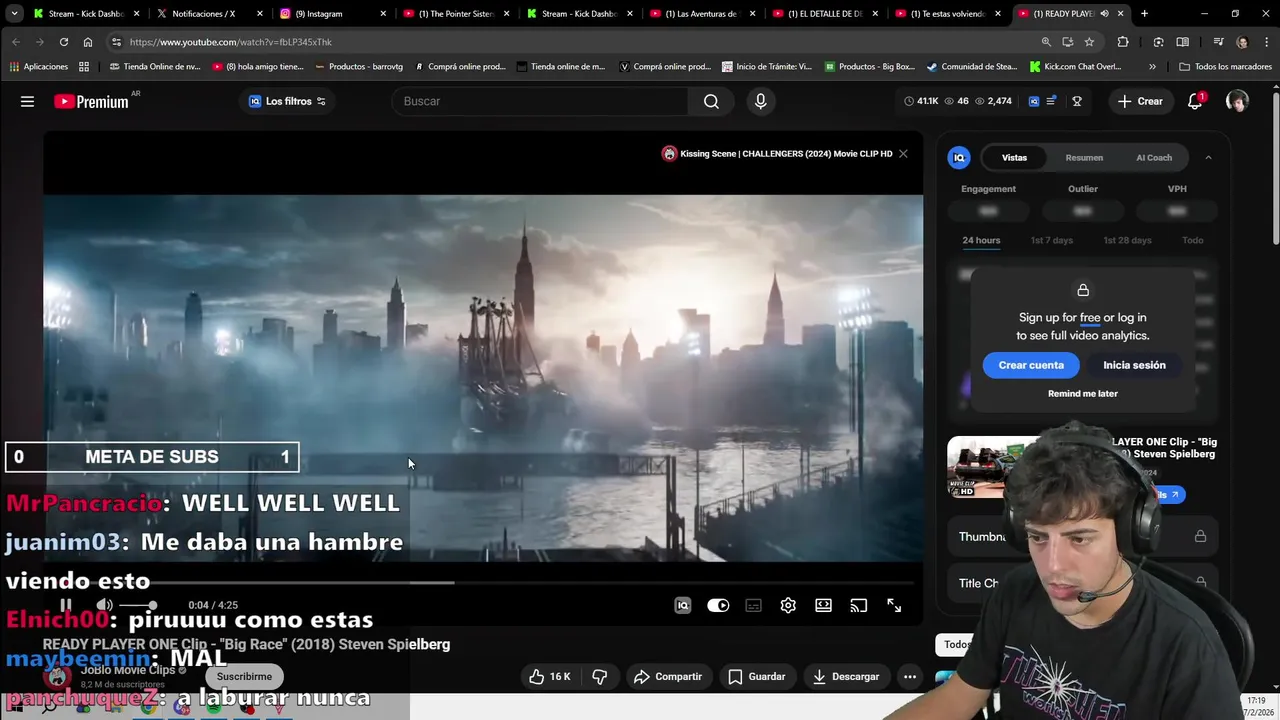The image size is (1280, 720).
Task: Click the search magnifier button
Action: pyautogui.click(x=711, y=101)
